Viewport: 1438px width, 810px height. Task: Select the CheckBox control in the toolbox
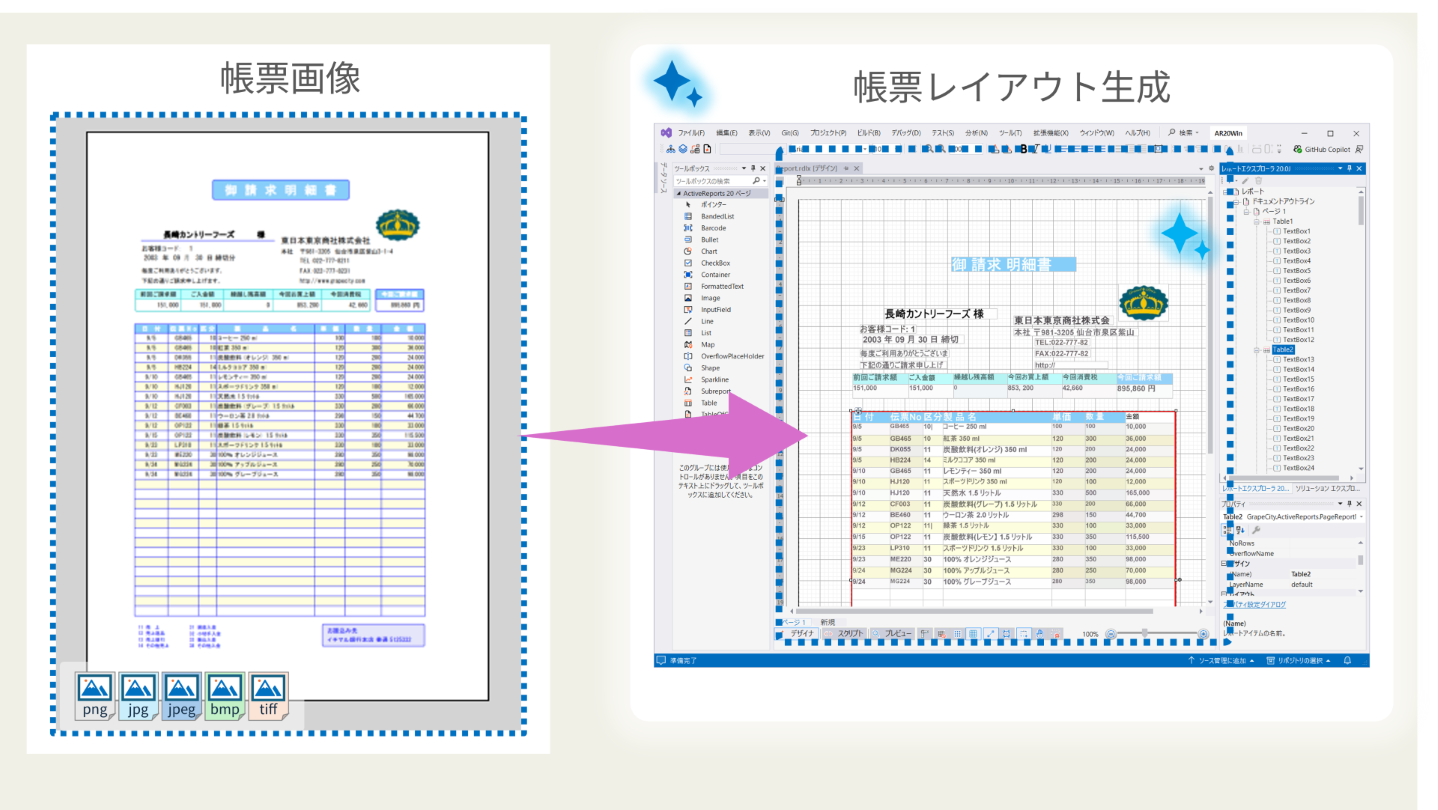pos(715,263)
